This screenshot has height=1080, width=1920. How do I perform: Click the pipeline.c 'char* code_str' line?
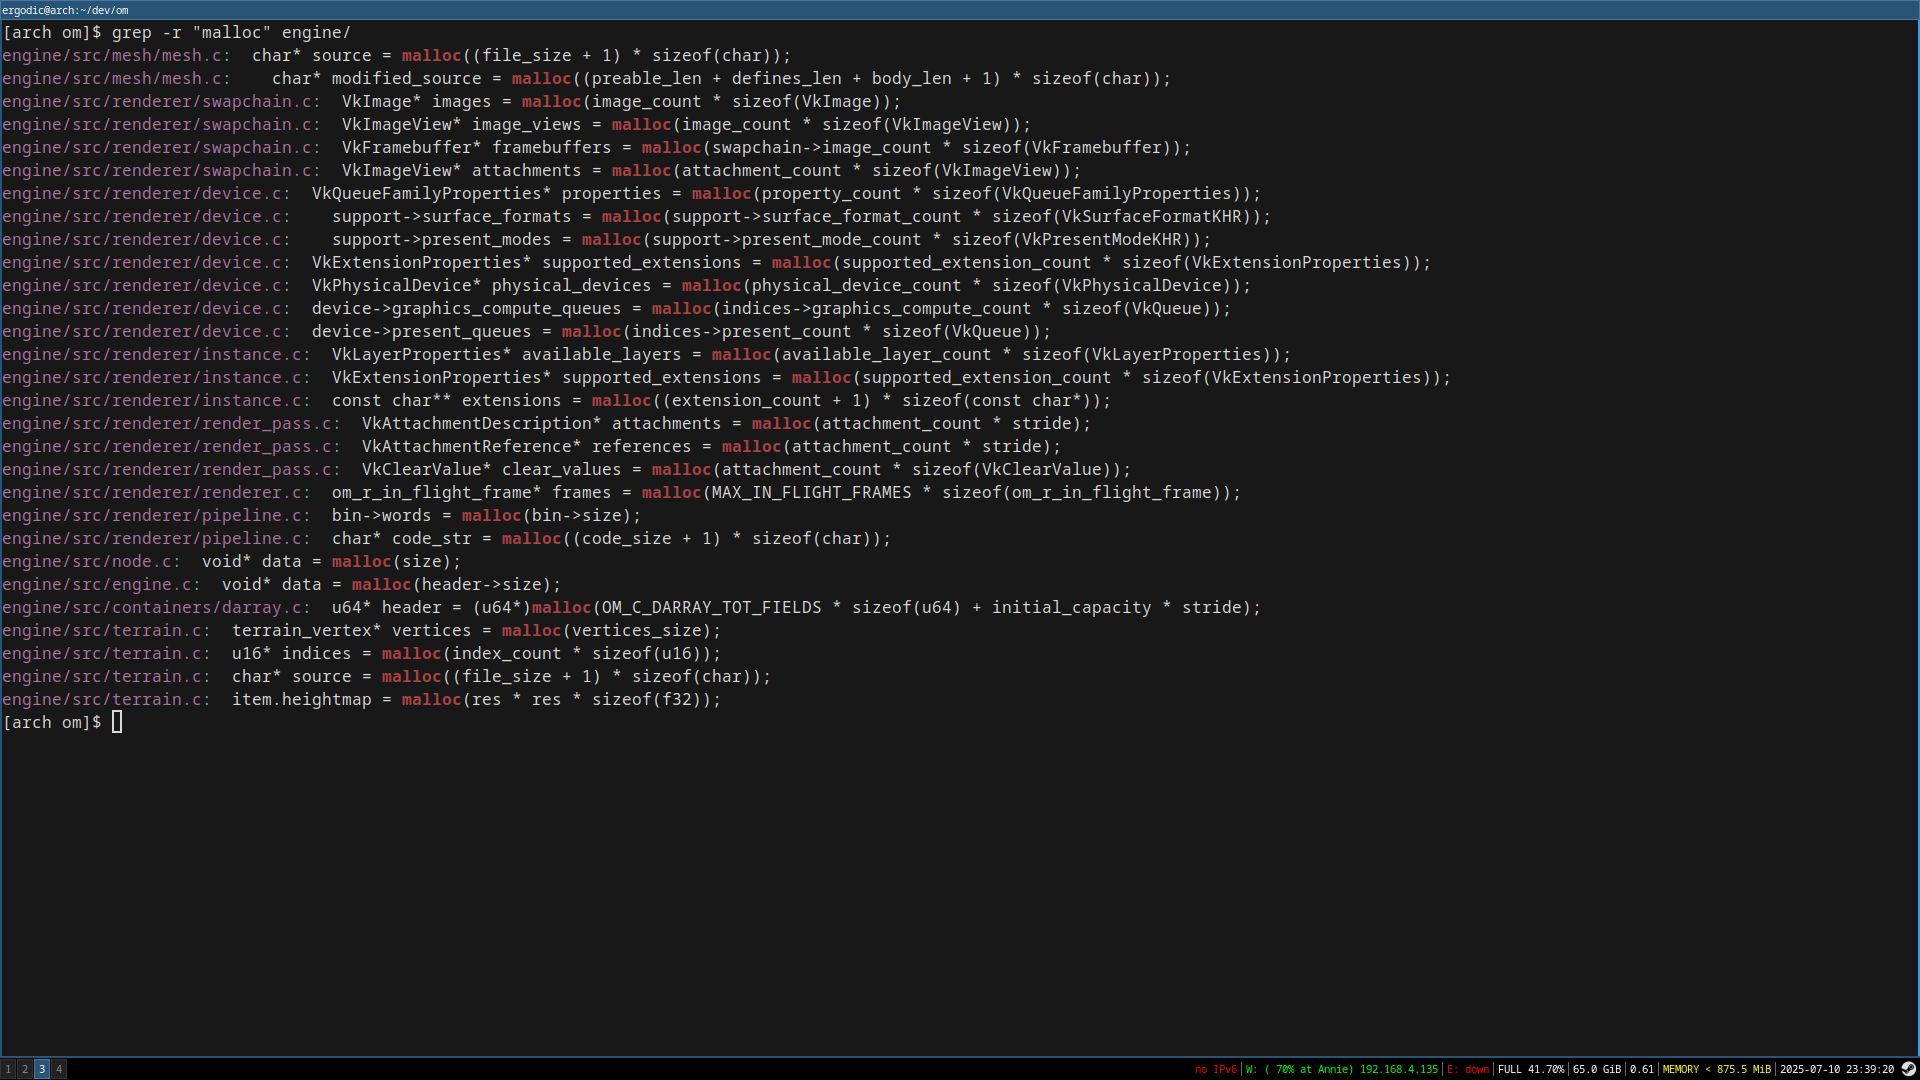coord(446,539)
